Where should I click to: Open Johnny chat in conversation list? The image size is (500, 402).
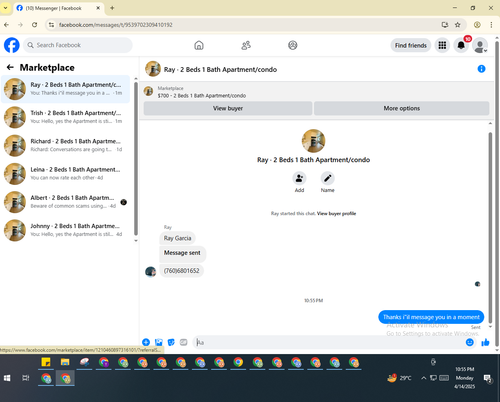[65, 230]
